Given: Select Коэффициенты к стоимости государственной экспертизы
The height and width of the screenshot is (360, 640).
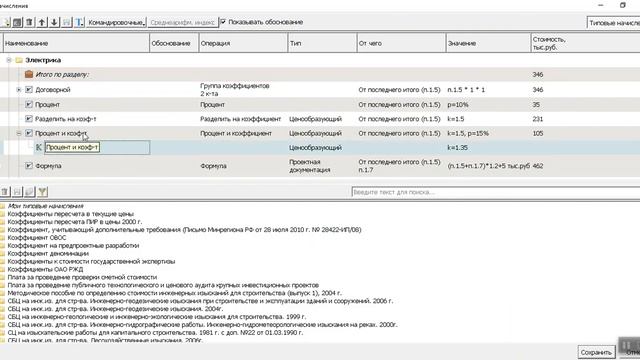Looking at the screenshot, I should [91, 261].
